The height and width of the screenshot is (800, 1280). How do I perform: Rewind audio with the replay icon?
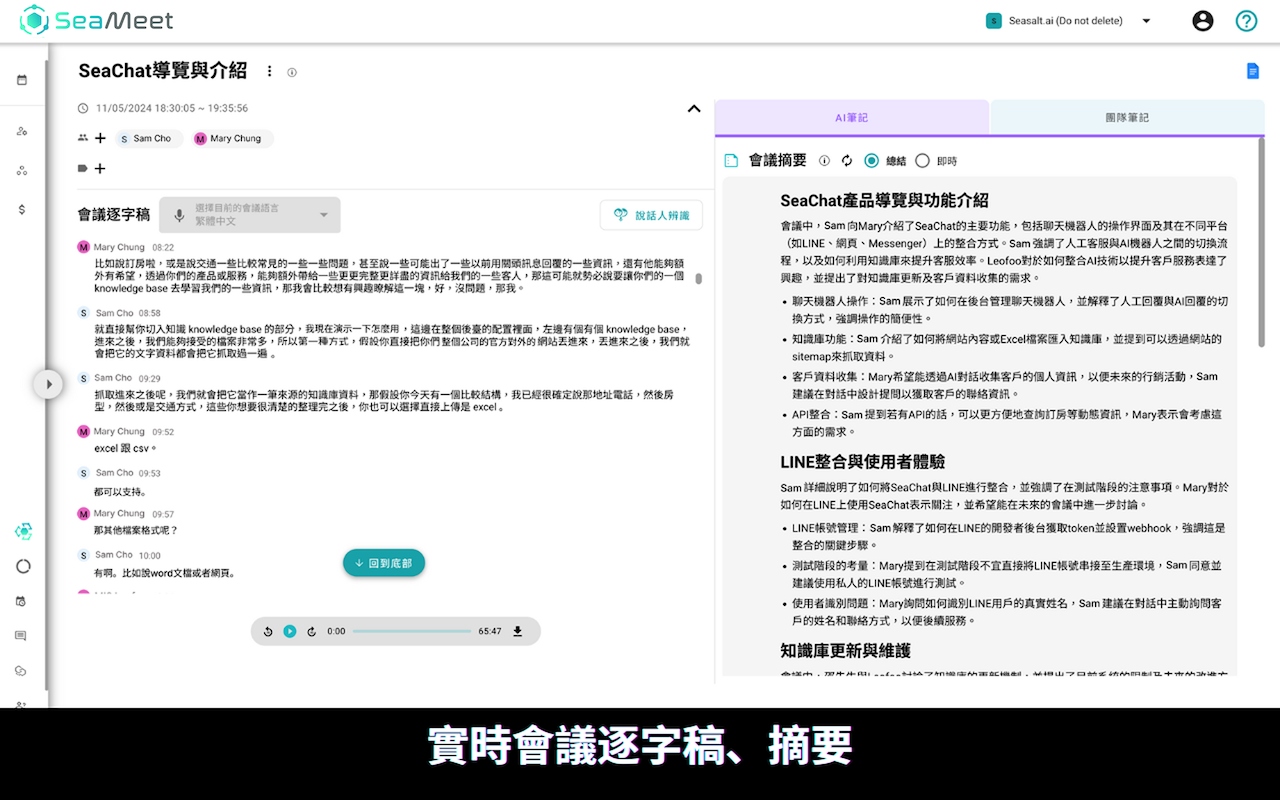(x=268, y=631)
